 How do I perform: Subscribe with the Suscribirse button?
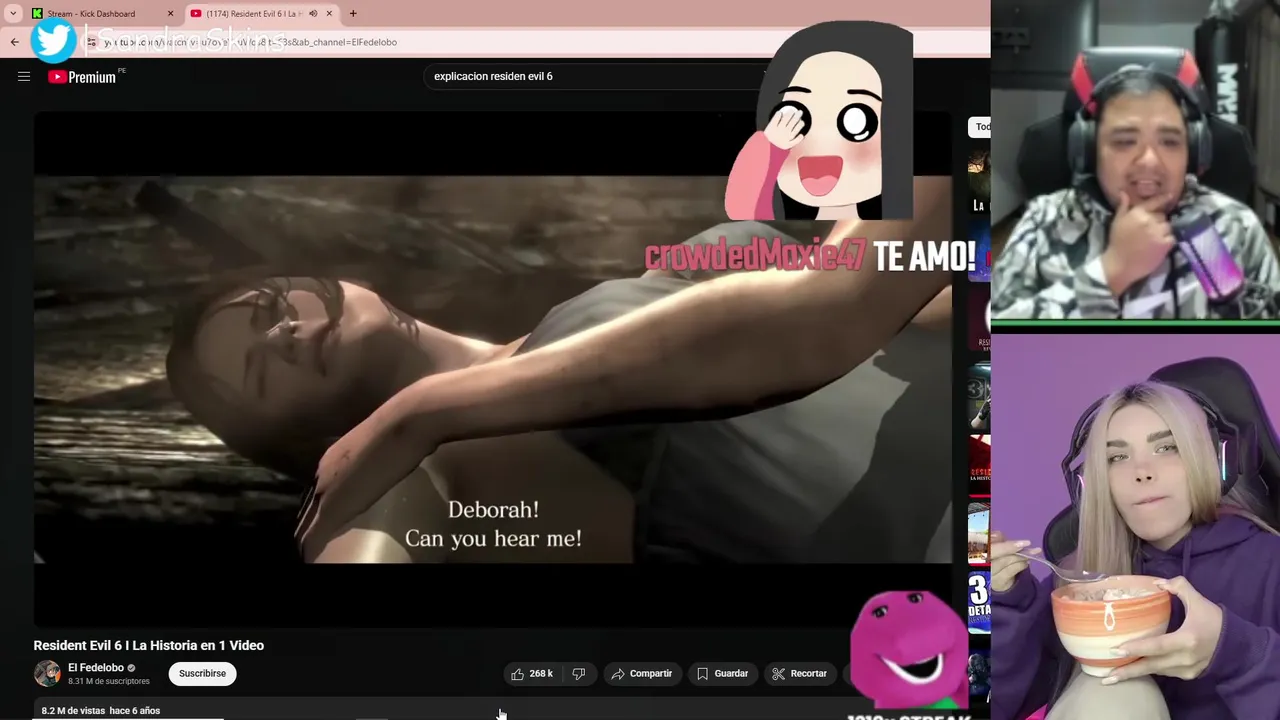click(x=202, y=674)
